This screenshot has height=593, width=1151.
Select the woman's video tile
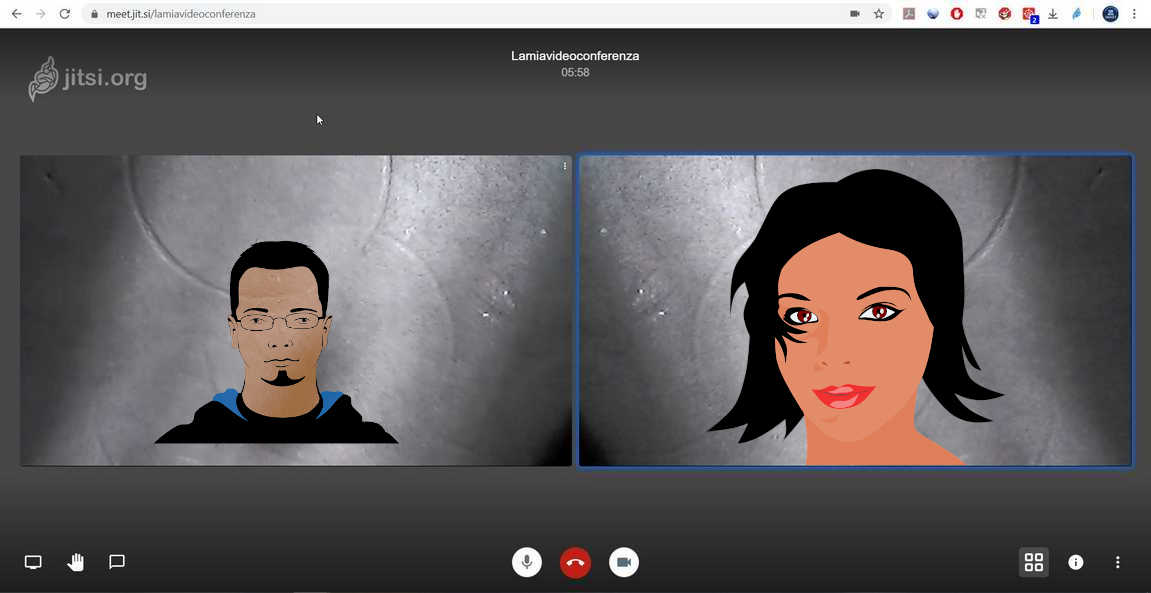point(855,310)
